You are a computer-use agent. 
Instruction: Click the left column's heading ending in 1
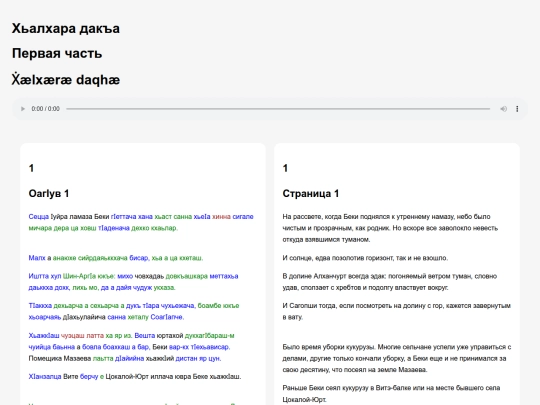(x=49, y=194)
